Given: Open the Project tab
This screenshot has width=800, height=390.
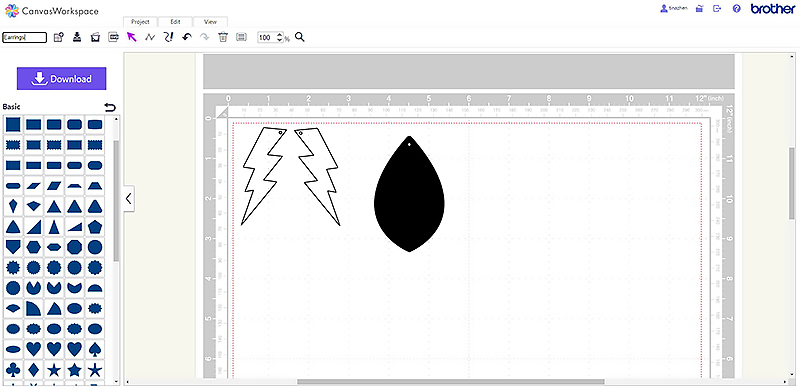Looking at the screenshot, I should point(140,22).
